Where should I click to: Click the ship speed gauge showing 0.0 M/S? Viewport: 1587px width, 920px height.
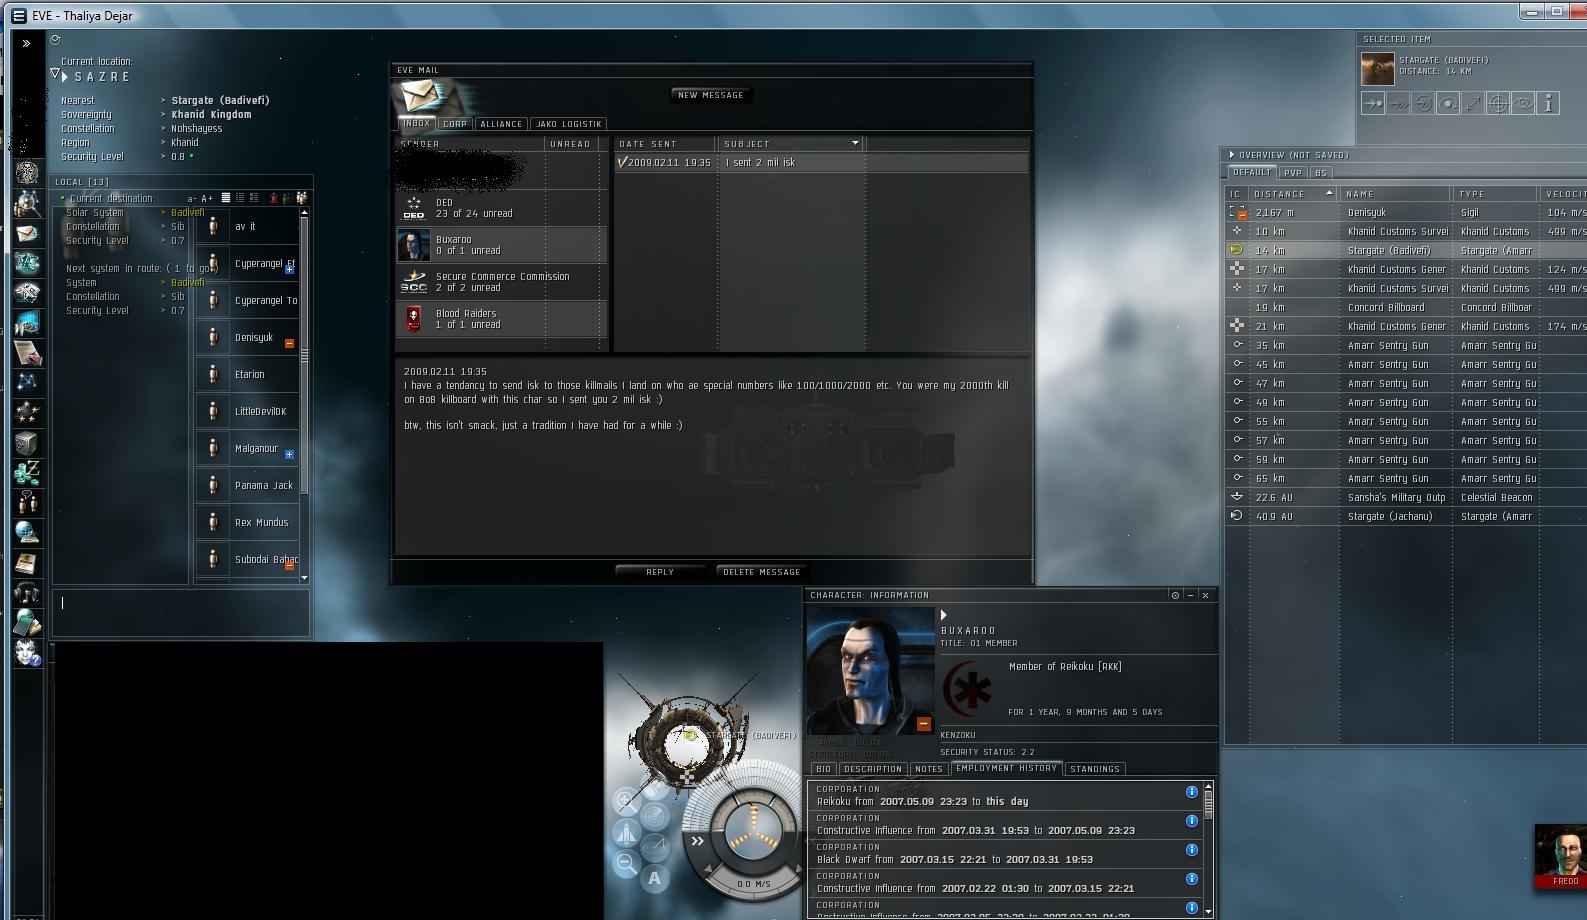tap(753, 884)
